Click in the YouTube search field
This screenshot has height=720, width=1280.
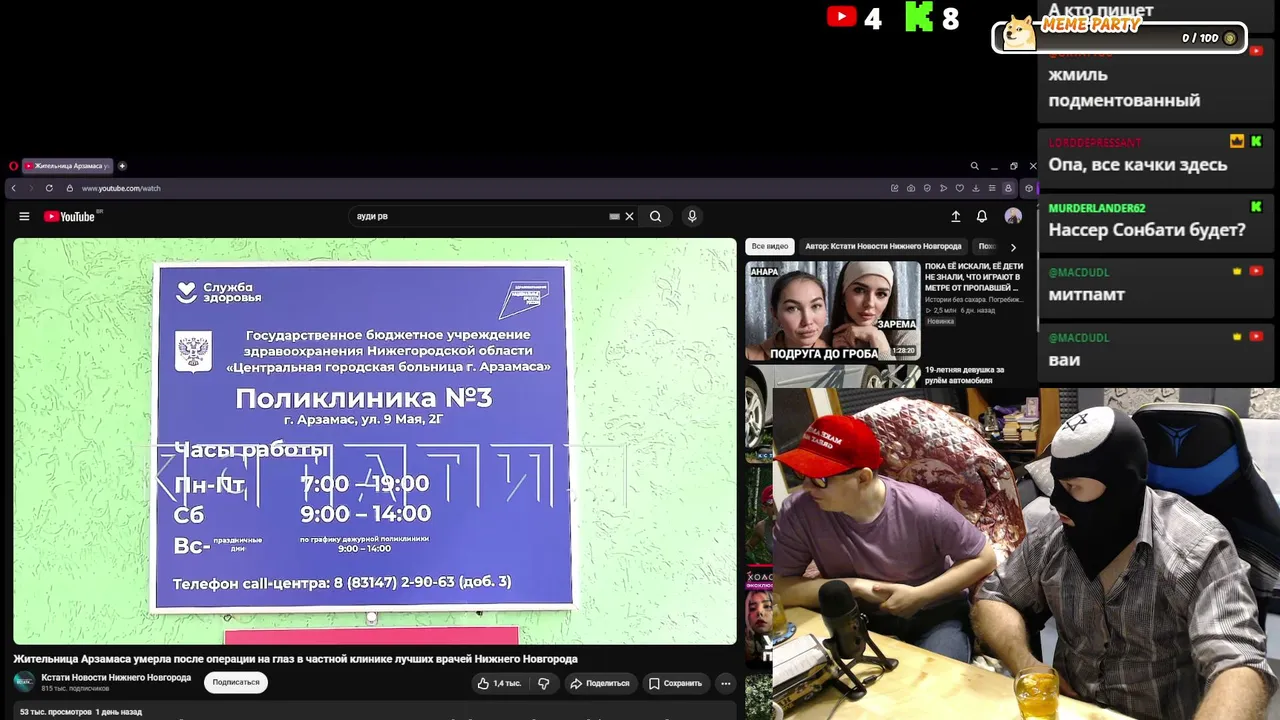click(x=480, y=216)
